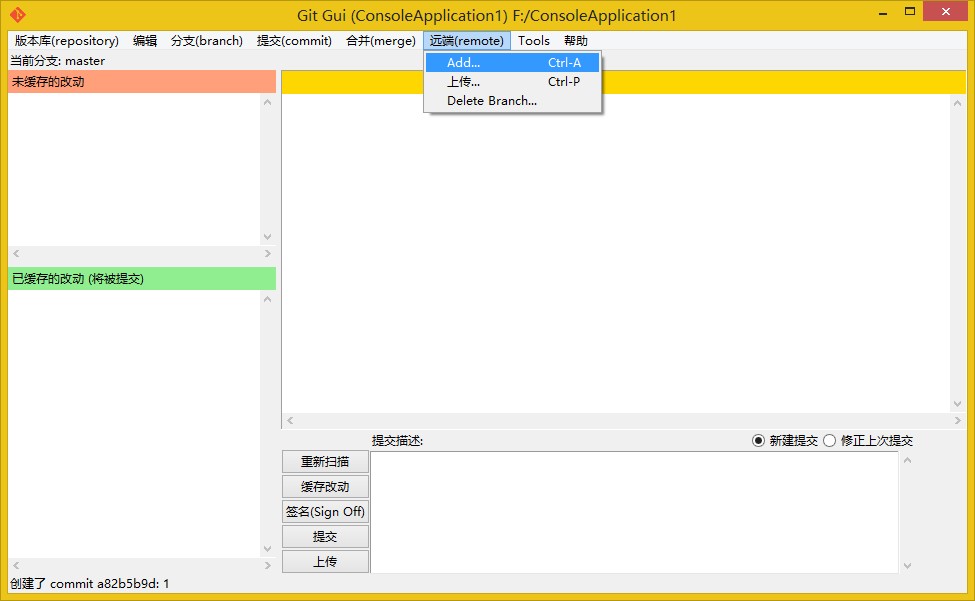Click up arrow of unstaged list scrollbar
The height and width of the screenshot is (601, 975).
click(x=267, y=102)
